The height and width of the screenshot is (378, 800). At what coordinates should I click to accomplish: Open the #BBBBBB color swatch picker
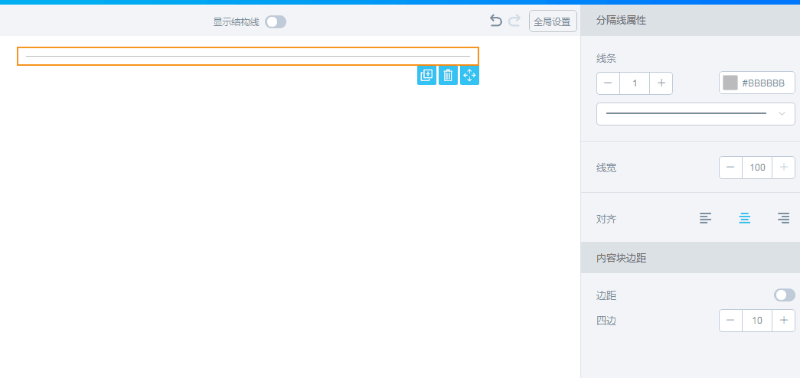730,83
